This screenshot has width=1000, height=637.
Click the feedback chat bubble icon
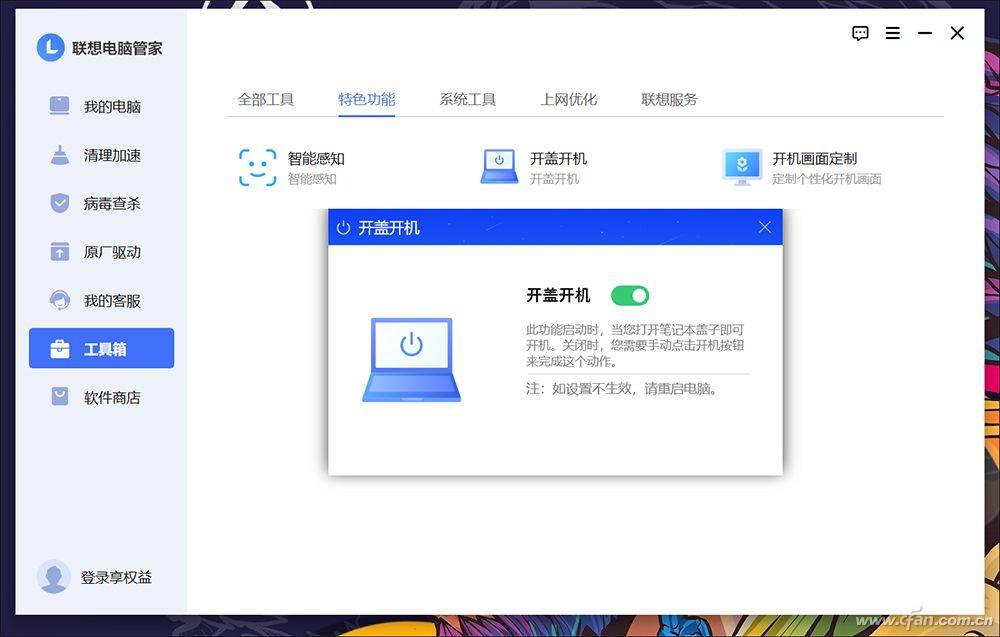860,33
